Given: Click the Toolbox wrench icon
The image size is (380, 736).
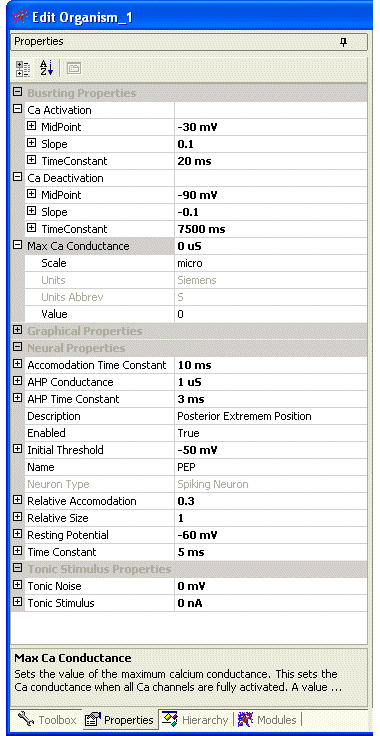Looking at the screenshot, I should [x=26, y=719].
